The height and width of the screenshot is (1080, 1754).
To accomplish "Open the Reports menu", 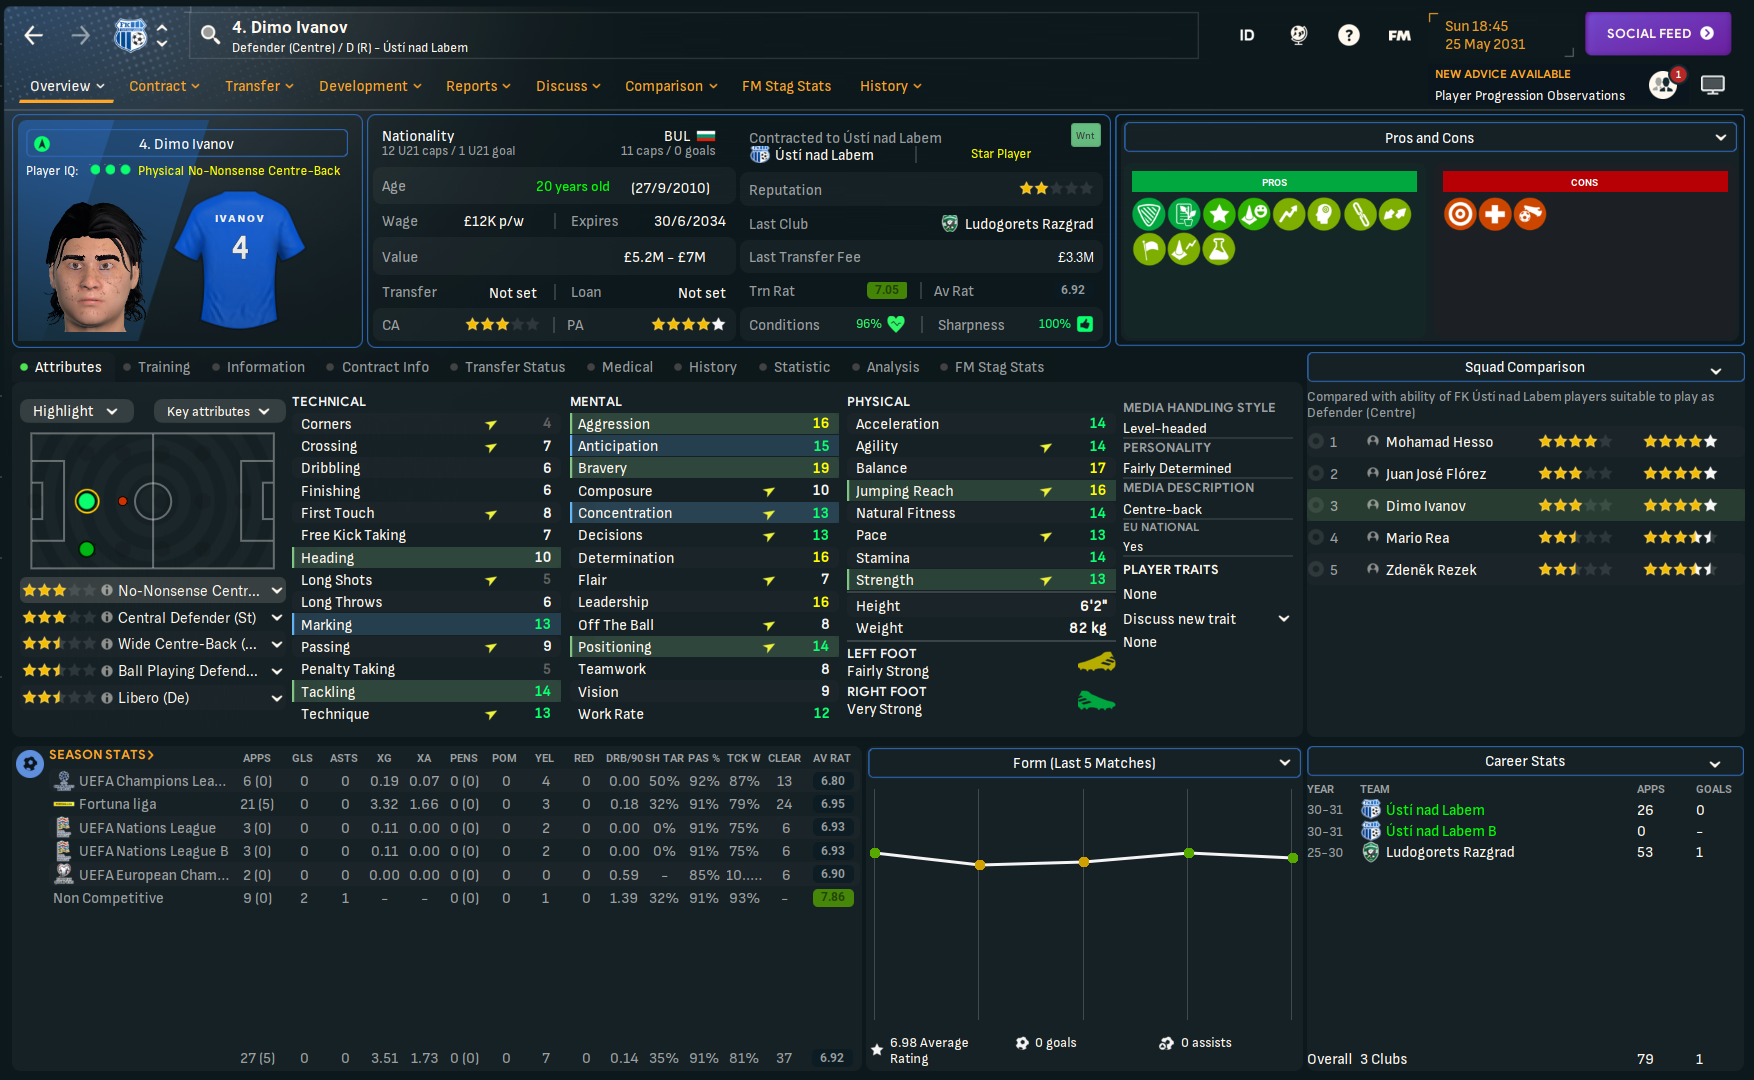I will [x=478, y=86].
